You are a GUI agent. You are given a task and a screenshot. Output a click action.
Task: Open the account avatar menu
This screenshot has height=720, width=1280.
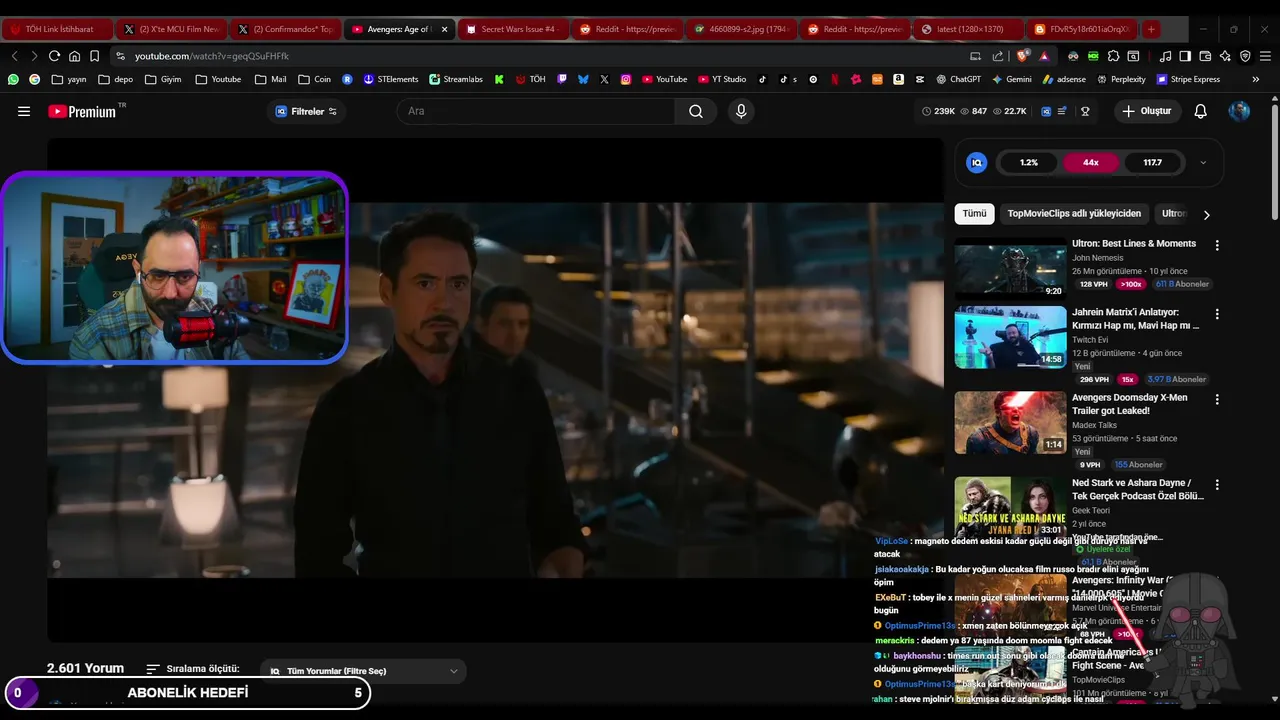1239,111
